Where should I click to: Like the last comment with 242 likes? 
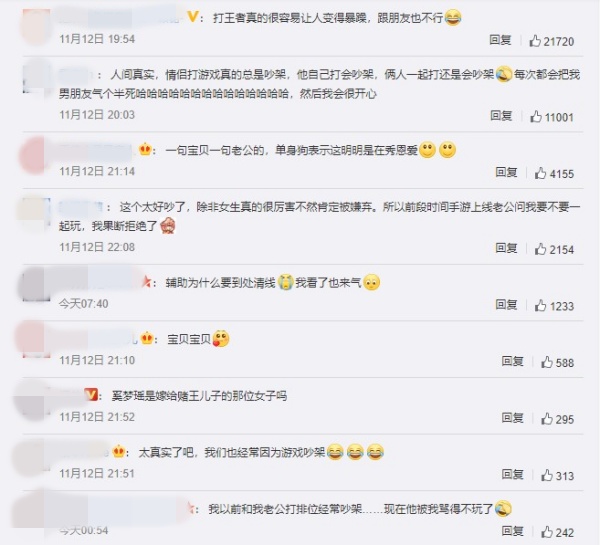[x=547, y=532]
